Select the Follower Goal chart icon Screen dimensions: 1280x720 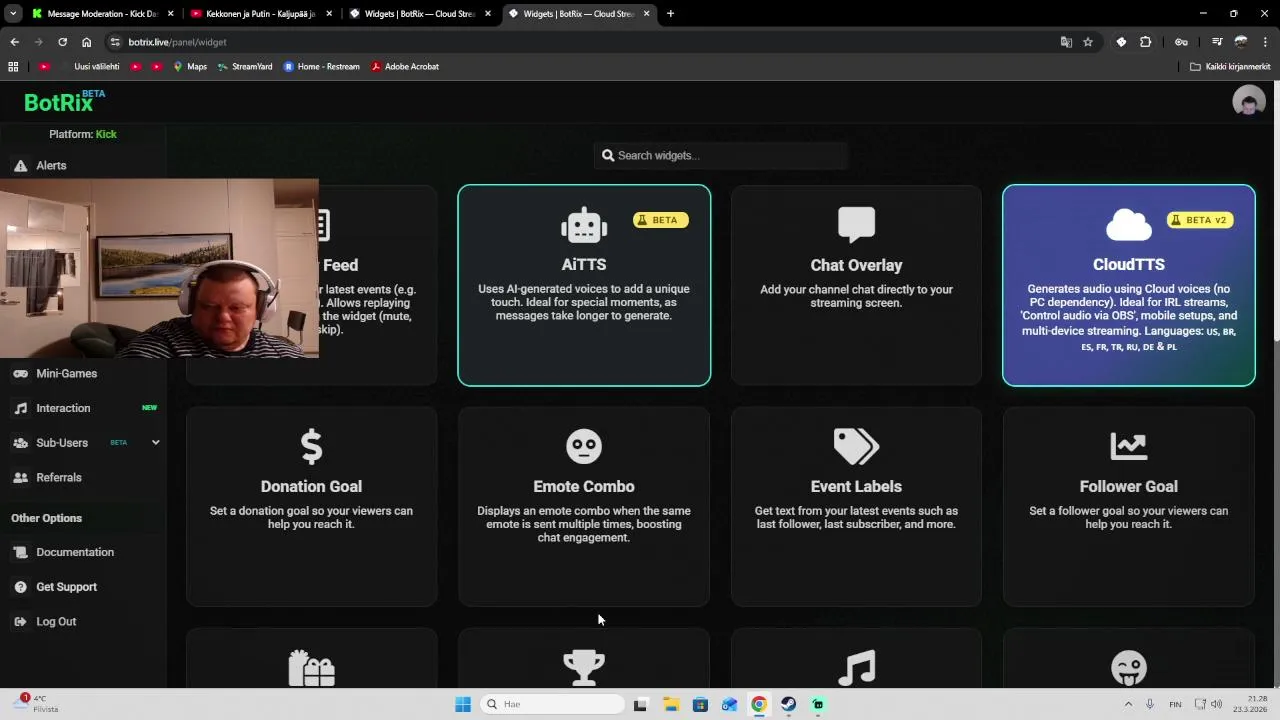(1128, 446)
